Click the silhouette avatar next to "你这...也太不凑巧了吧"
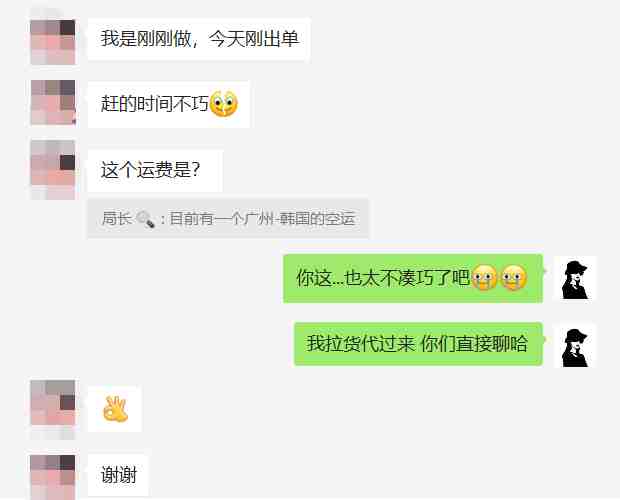Screen dimensions: 620x500 (x=575, y=279)
